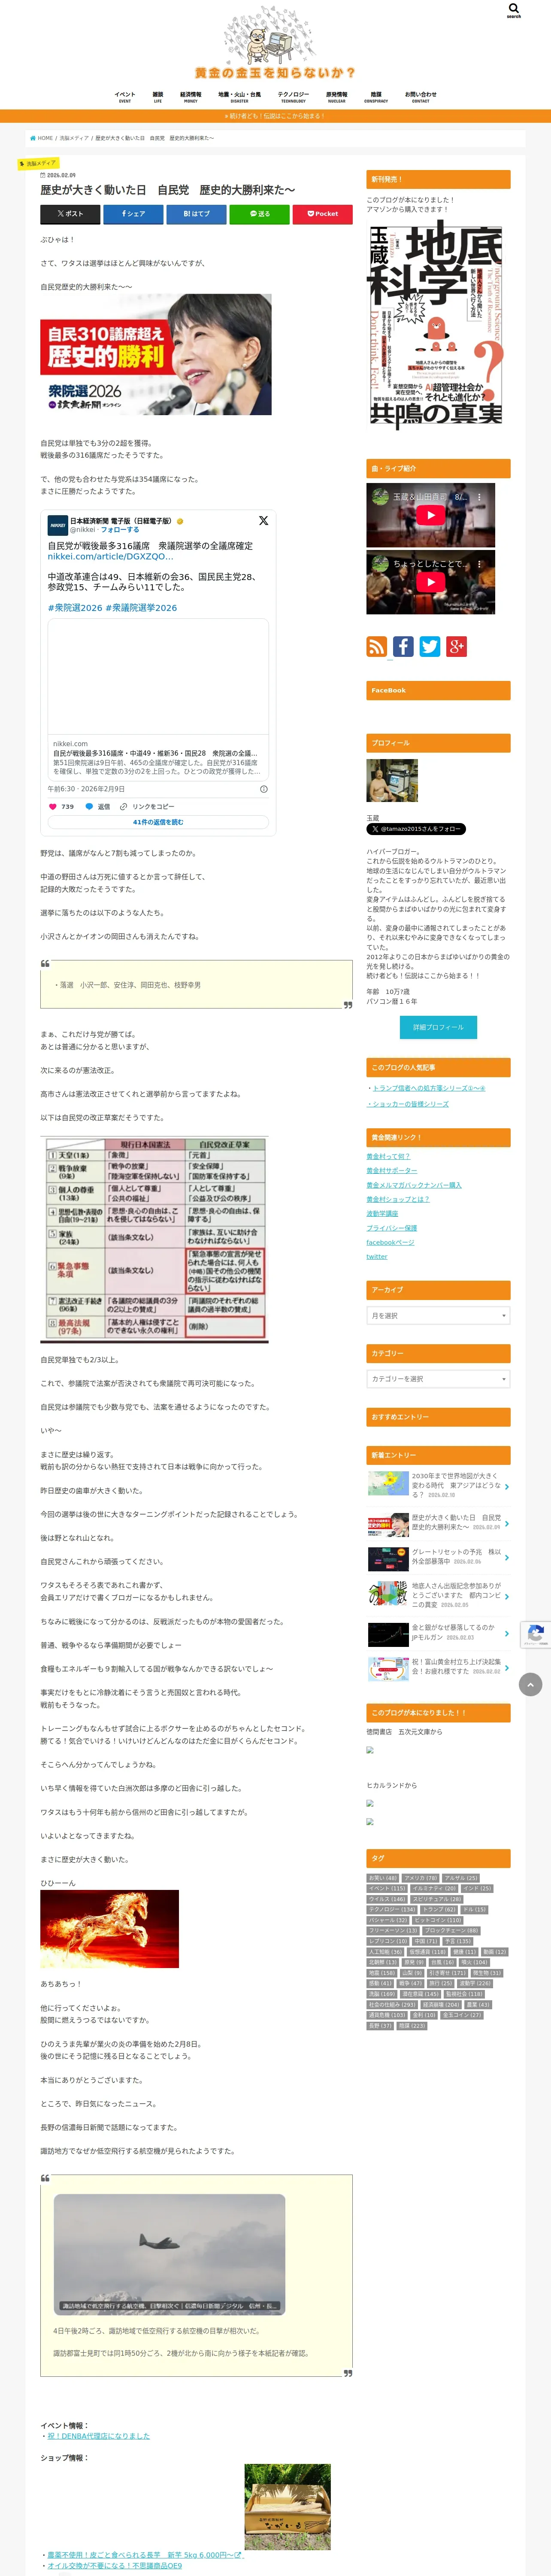This screenshot has height=2576, width=551.
Task: Click the scroll-to-top round arrow button
Action: 530,1684
